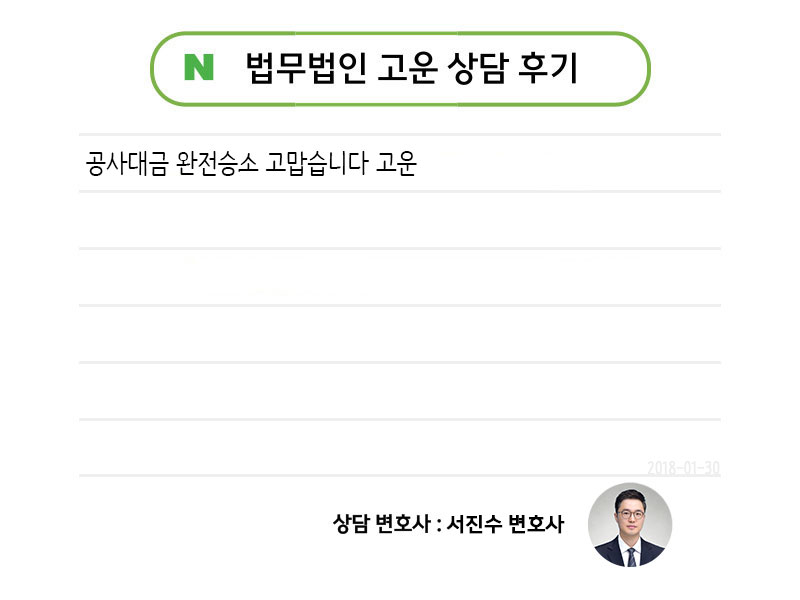
Task: Click the colon before "서진수 변호사"
Action: click(x=438, y=524)
